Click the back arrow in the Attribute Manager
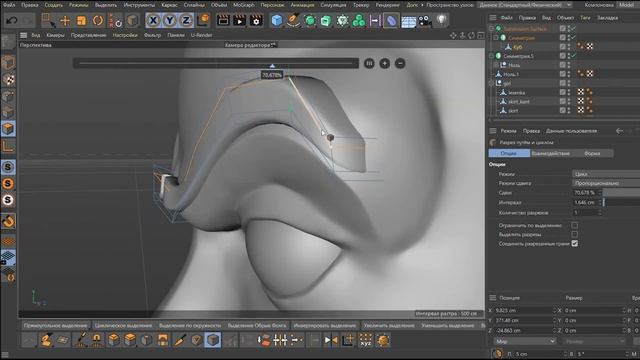This screenshot has width=640, height=360. [619, 131]
